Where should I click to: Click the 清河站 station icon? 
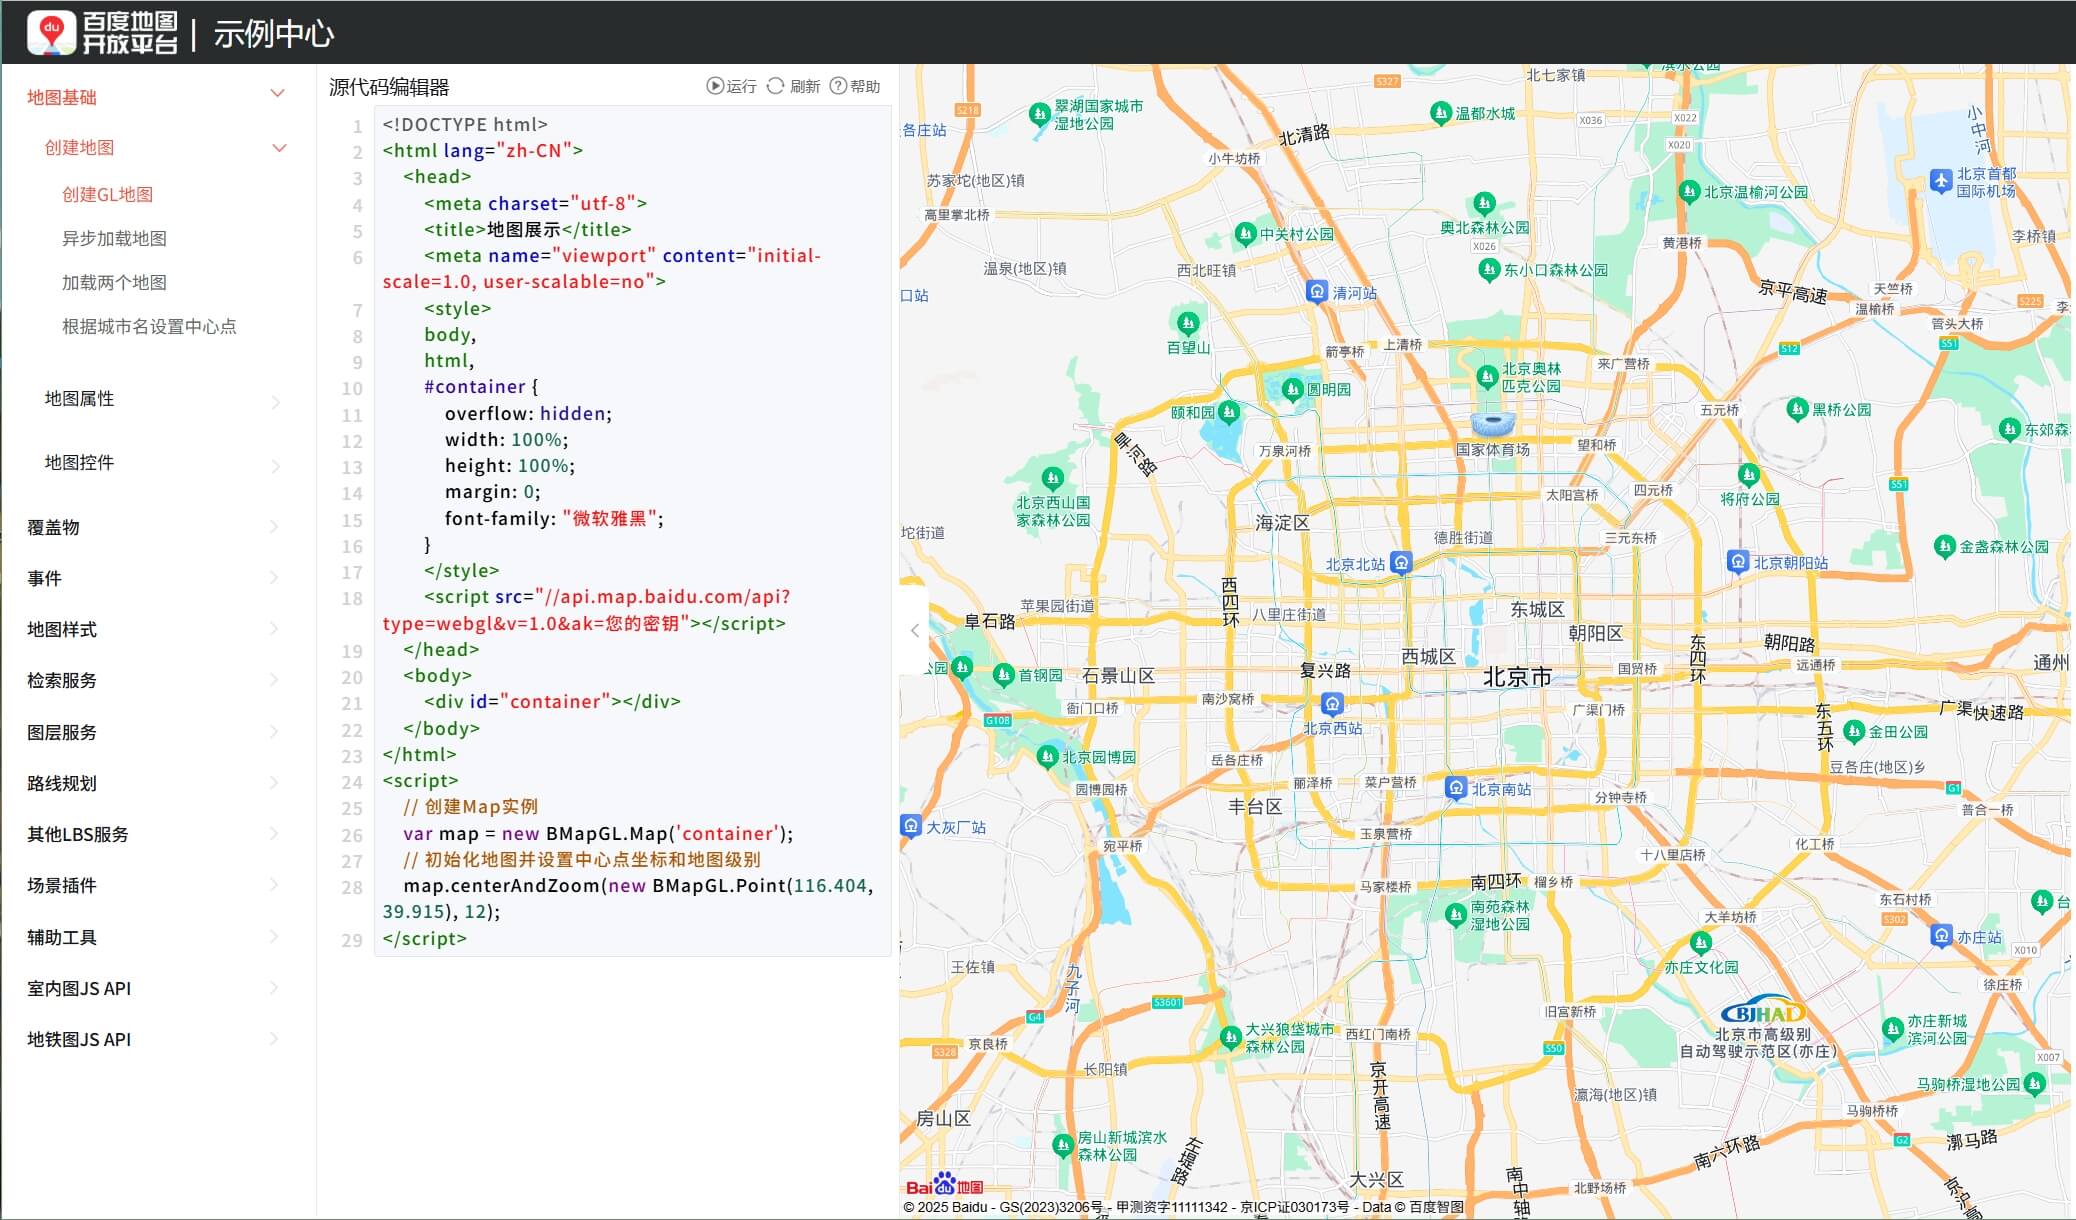[1317, 291]
